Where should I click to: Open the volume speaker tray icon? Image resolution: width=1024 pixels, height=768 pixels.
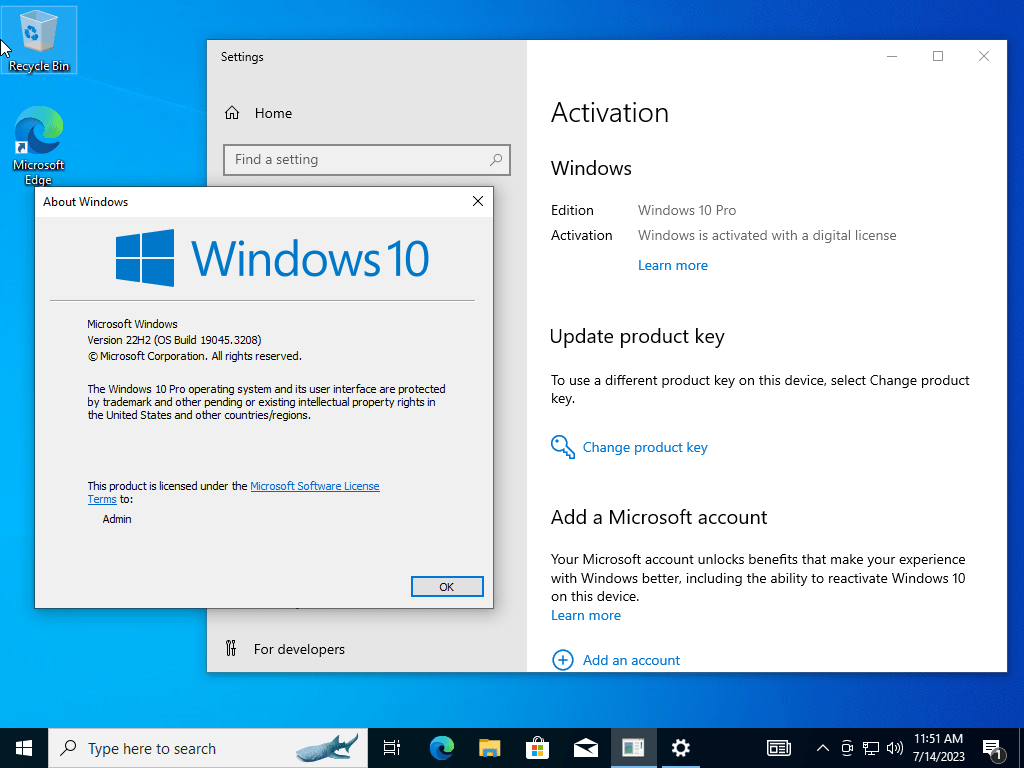[895, 748]
